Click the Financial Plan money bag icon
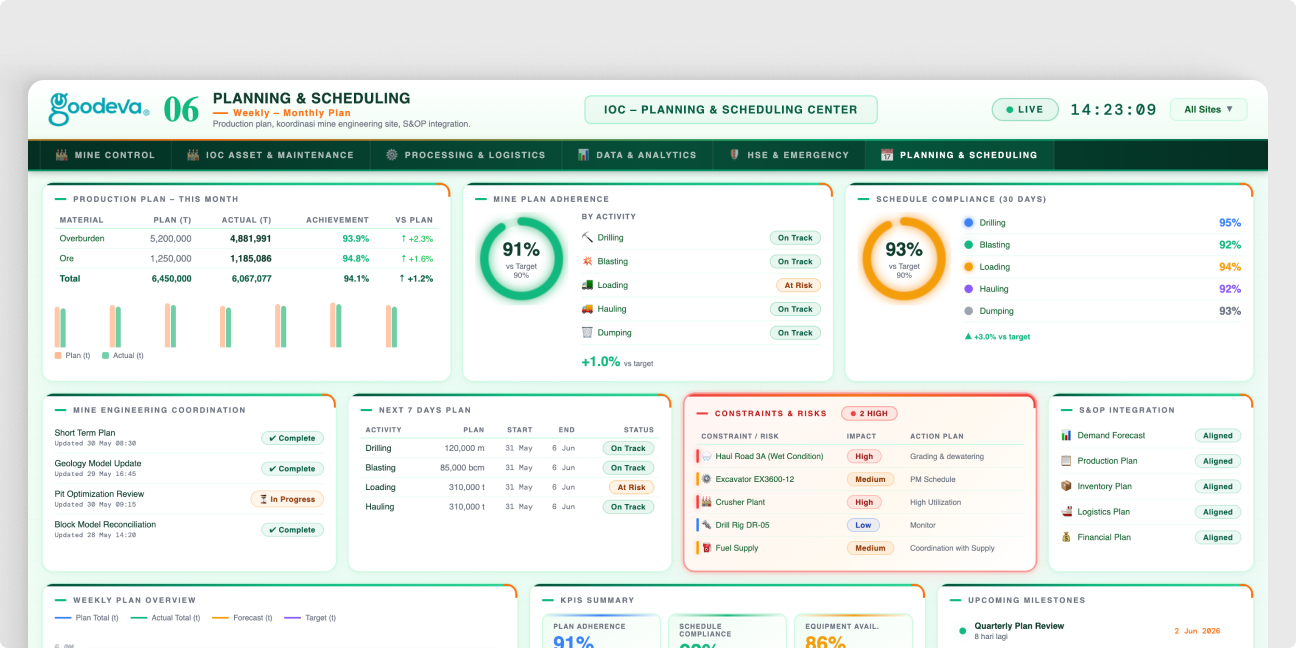The width and height of the screenshot is (1296, 648). [1066, 537]
